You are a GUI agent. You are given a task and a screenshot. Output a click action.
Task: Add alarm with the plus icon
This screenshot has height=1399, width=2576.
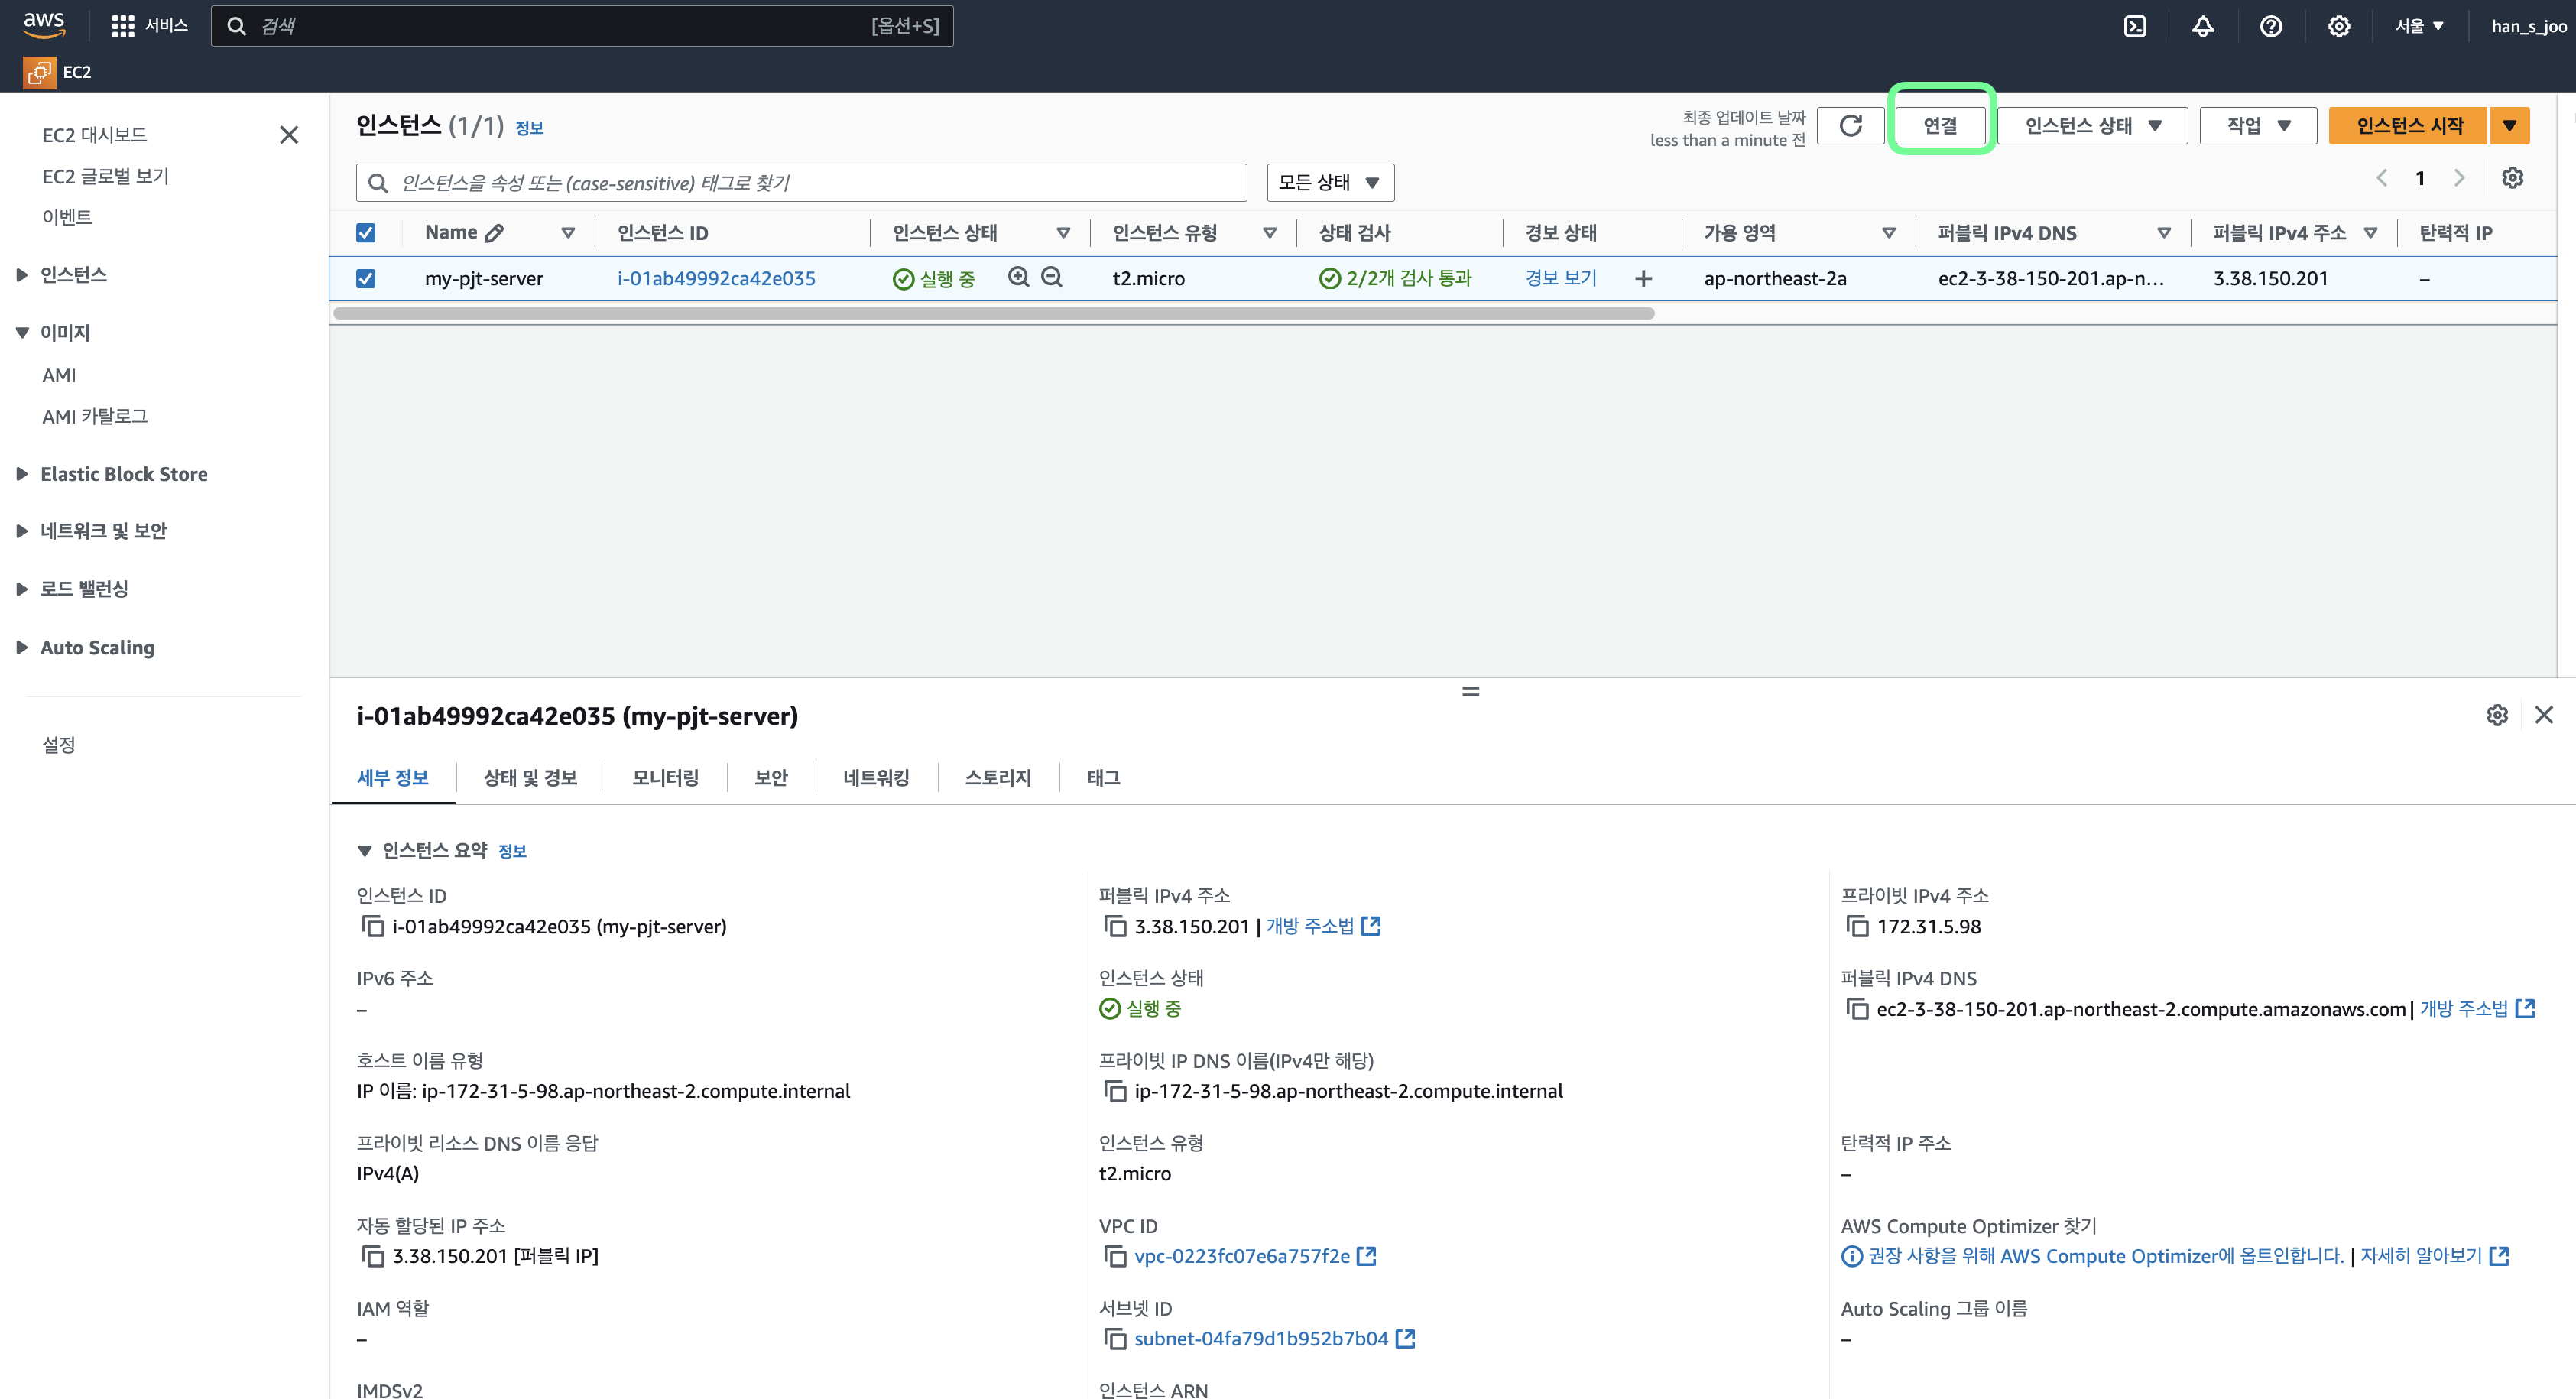click(1643, 278)
